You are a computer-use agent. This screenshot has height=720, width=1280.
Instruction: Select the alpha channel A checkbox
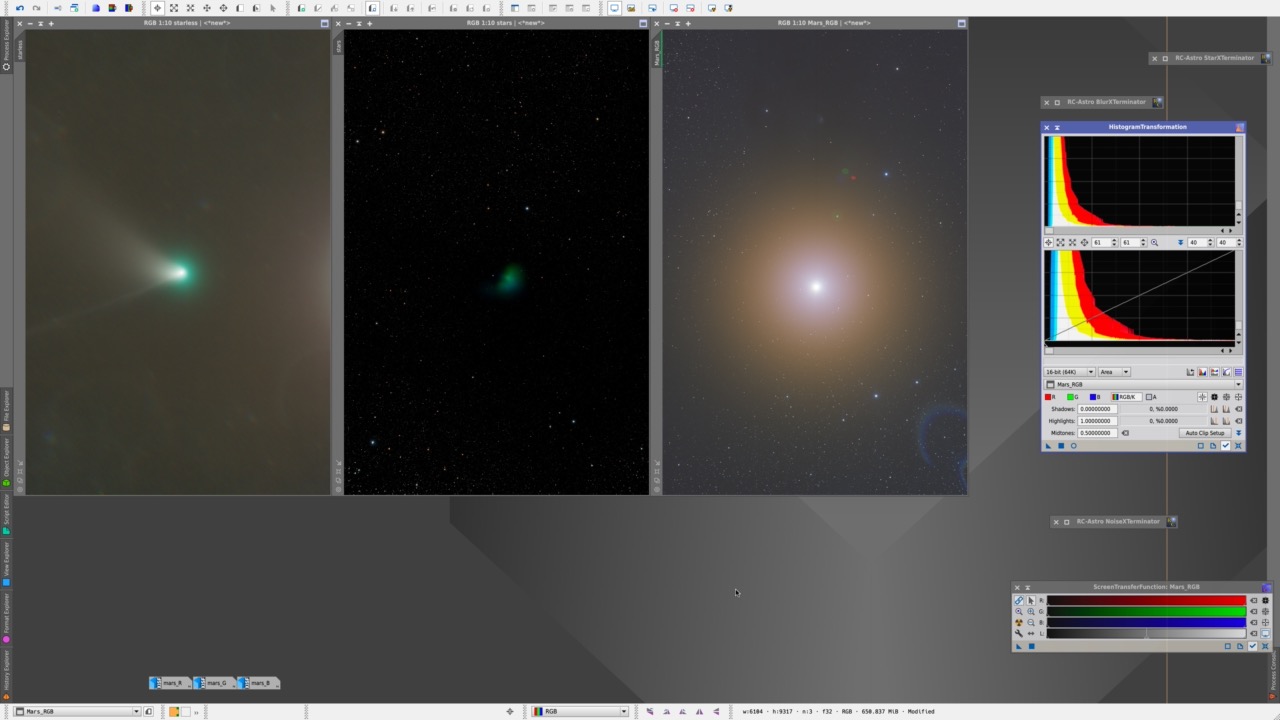pos(1149,397)
